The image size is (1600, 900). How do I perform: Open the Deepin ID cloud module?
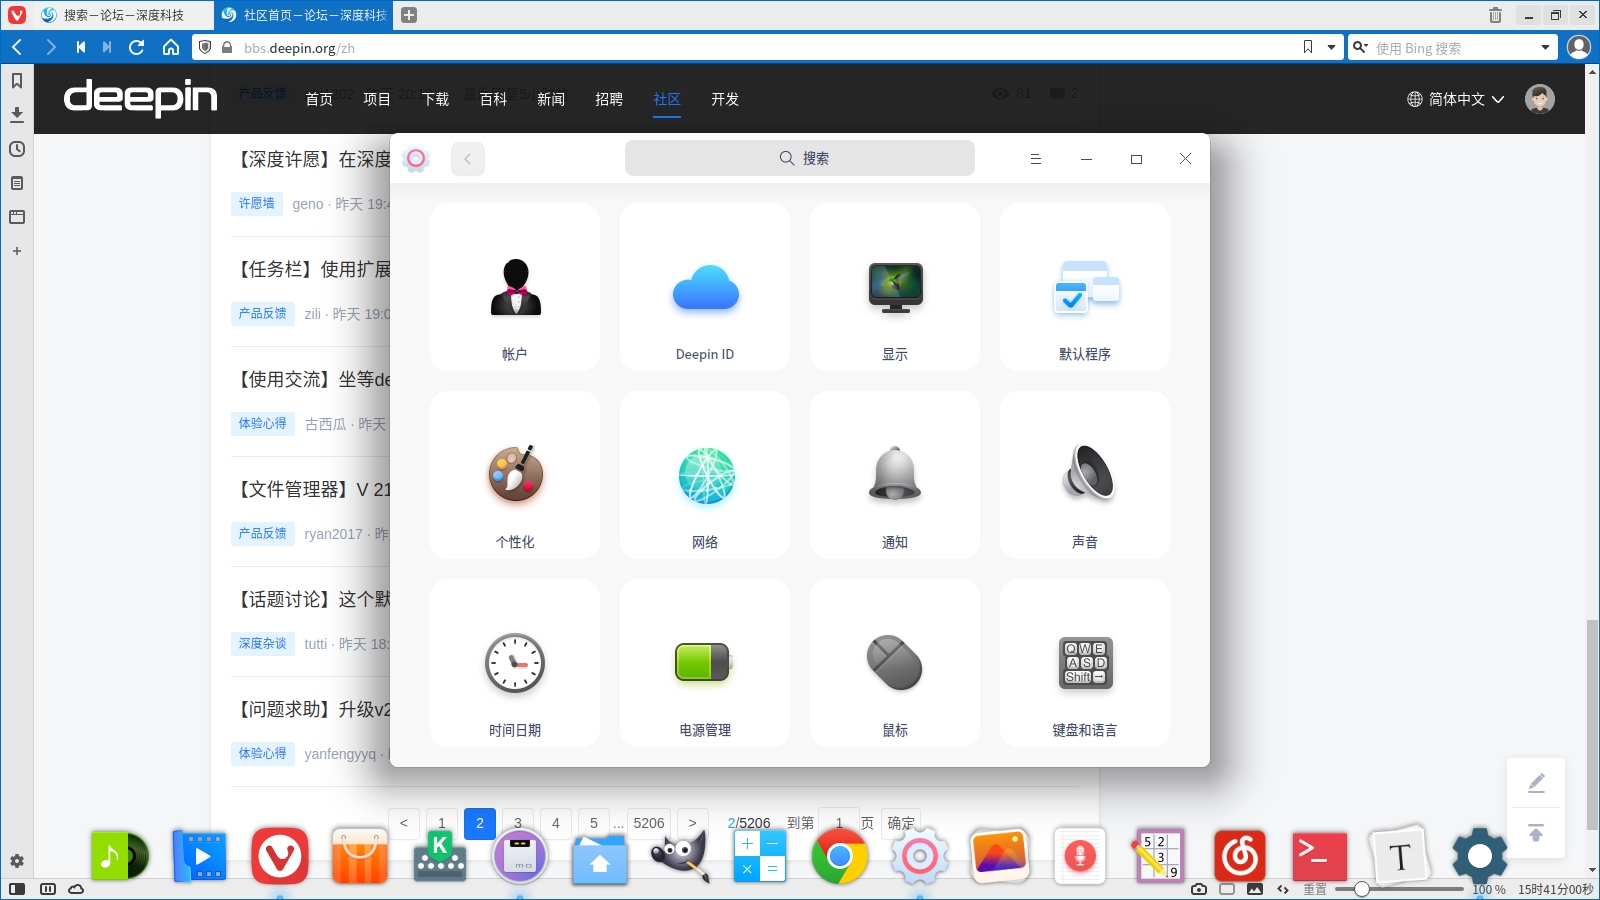coord(705,287)
